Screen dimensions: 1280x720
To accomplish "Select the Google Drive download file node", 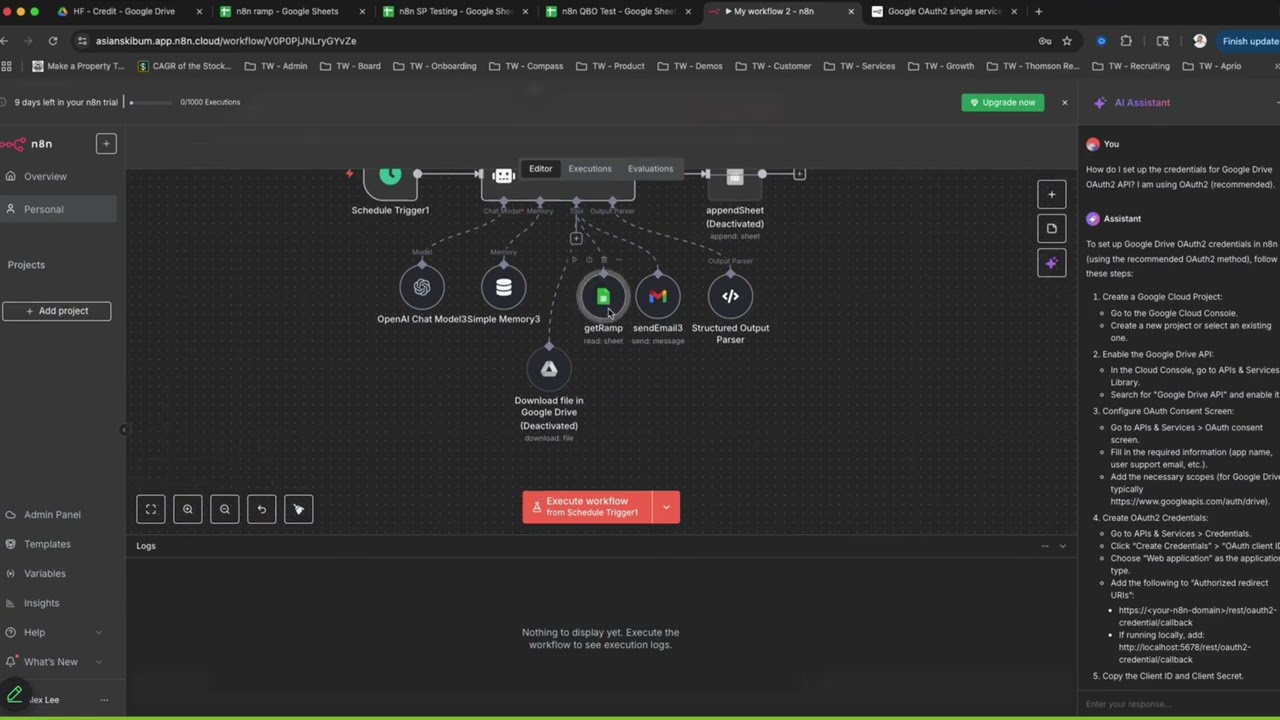I will [x=549, y=369].
